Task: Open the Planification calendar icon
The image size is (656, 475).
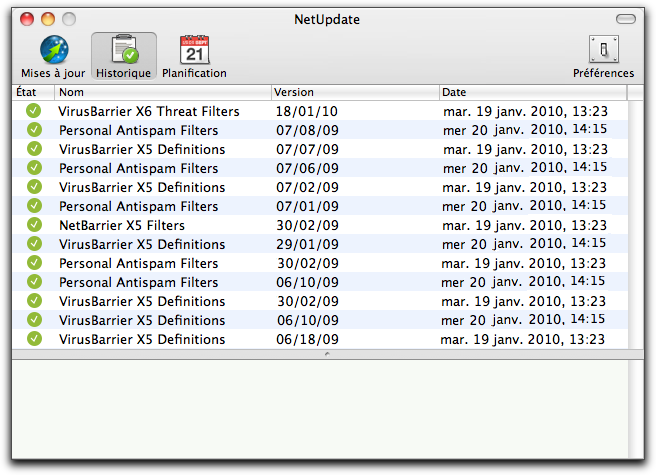Action: click(195, 49)
